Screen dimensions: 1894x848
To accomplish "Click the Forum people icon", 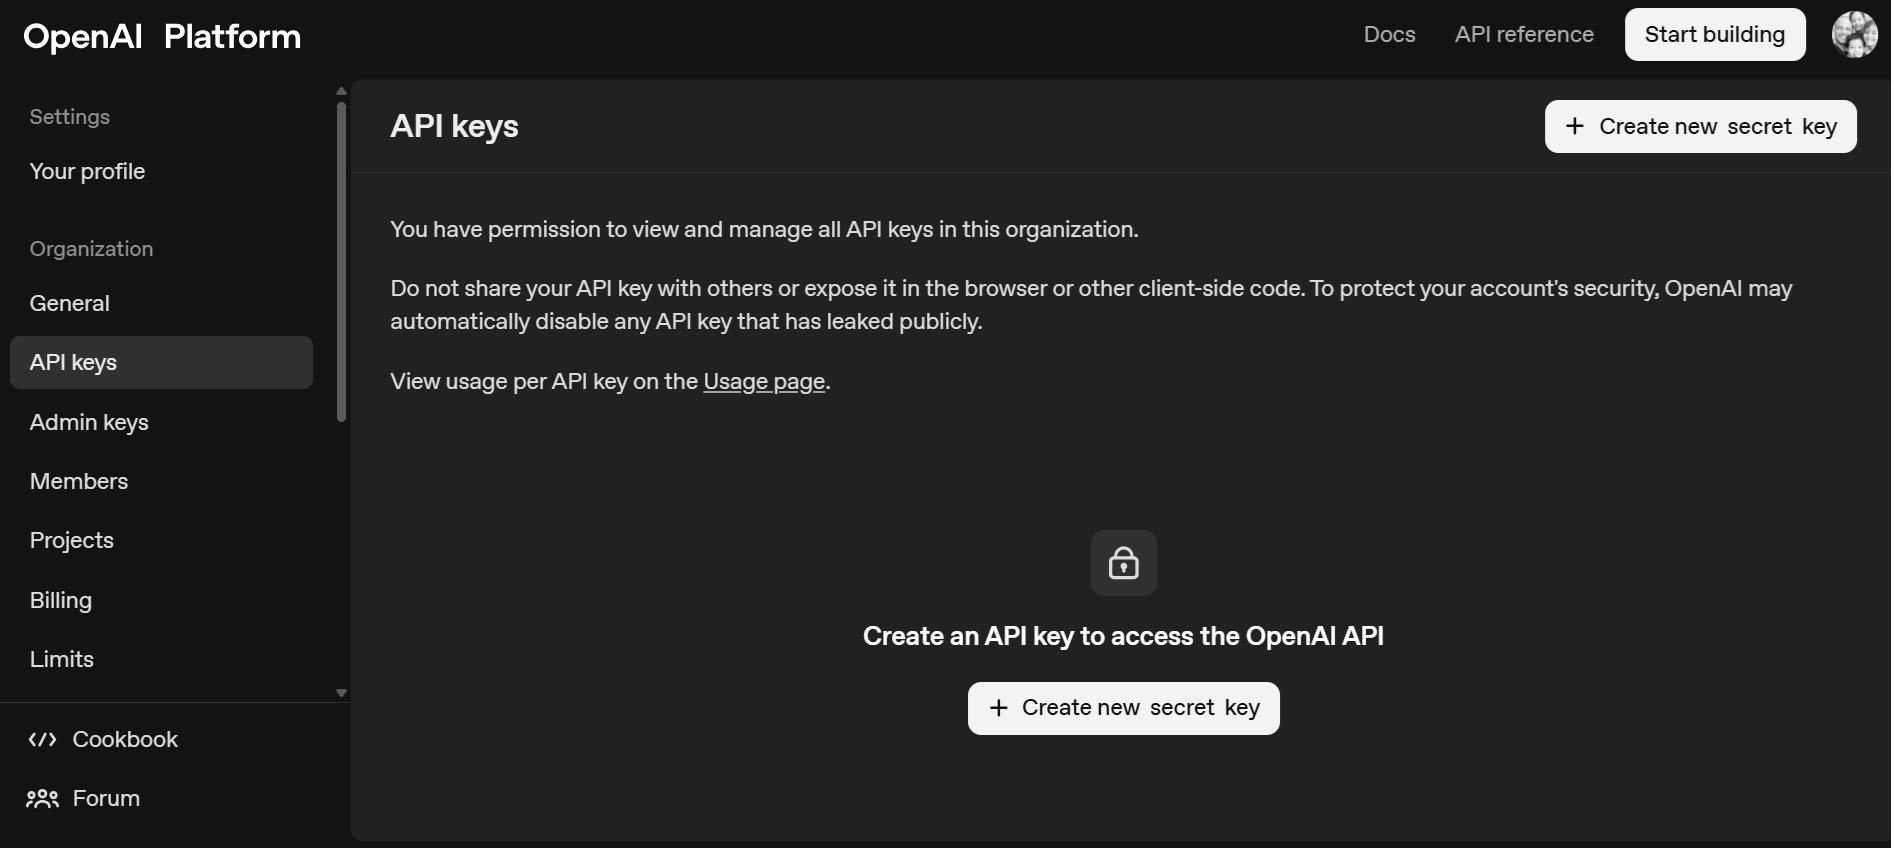I will coord(42,799).
